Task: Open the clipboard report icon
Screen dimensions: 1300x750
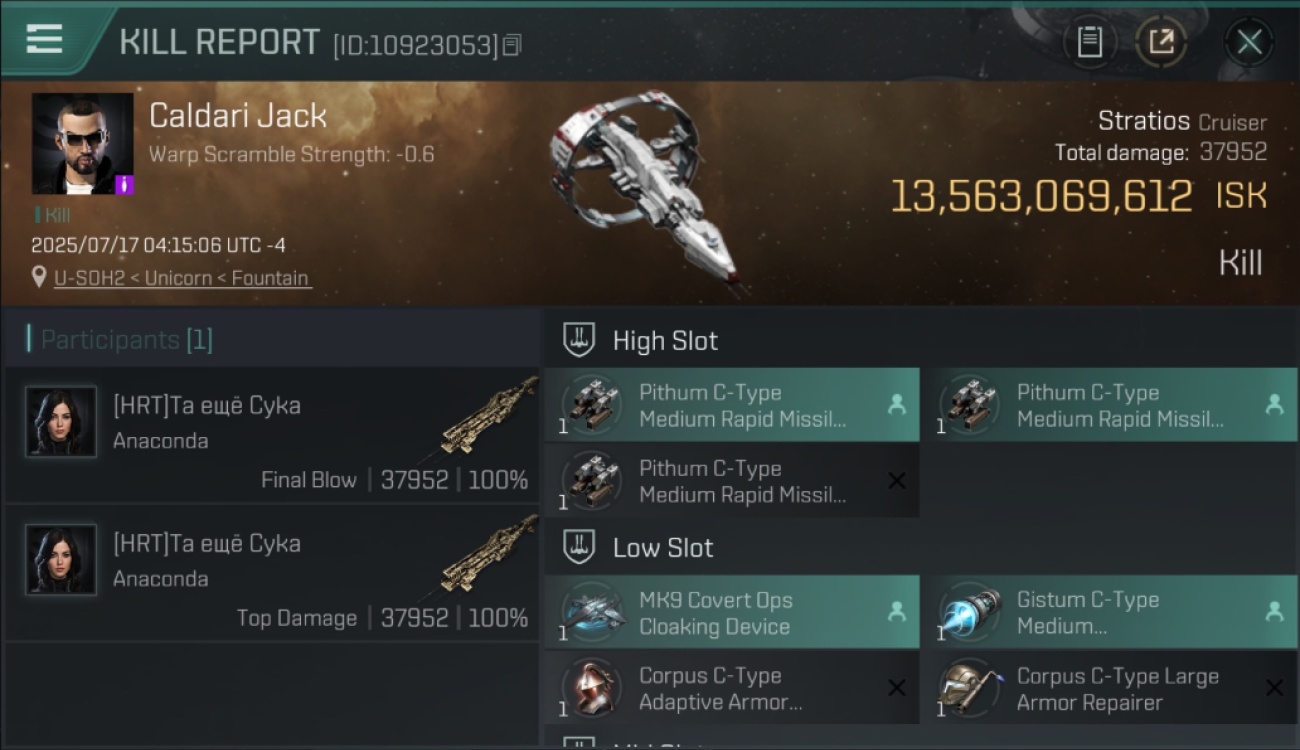Action: (x=1089, y=42)
